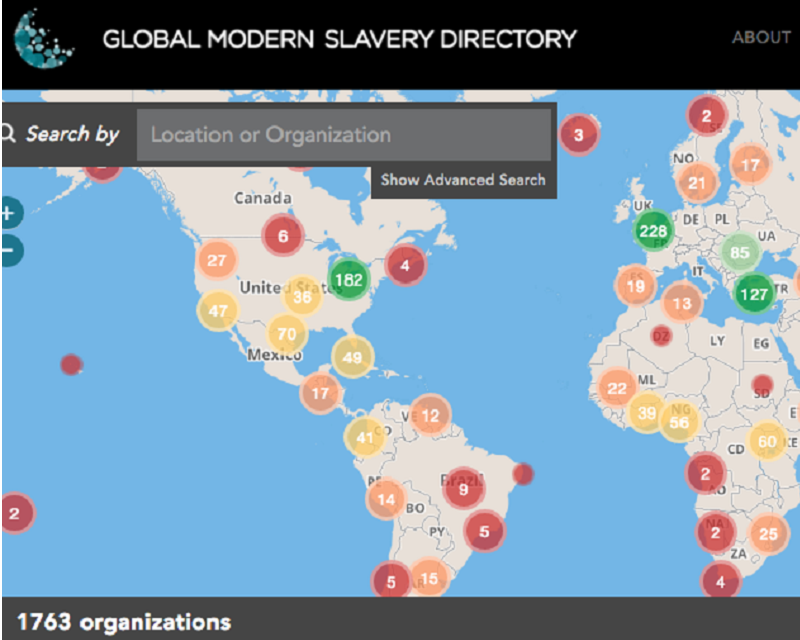
Task: Open the 70 cluster above Mexico
Action: [286, 334]
